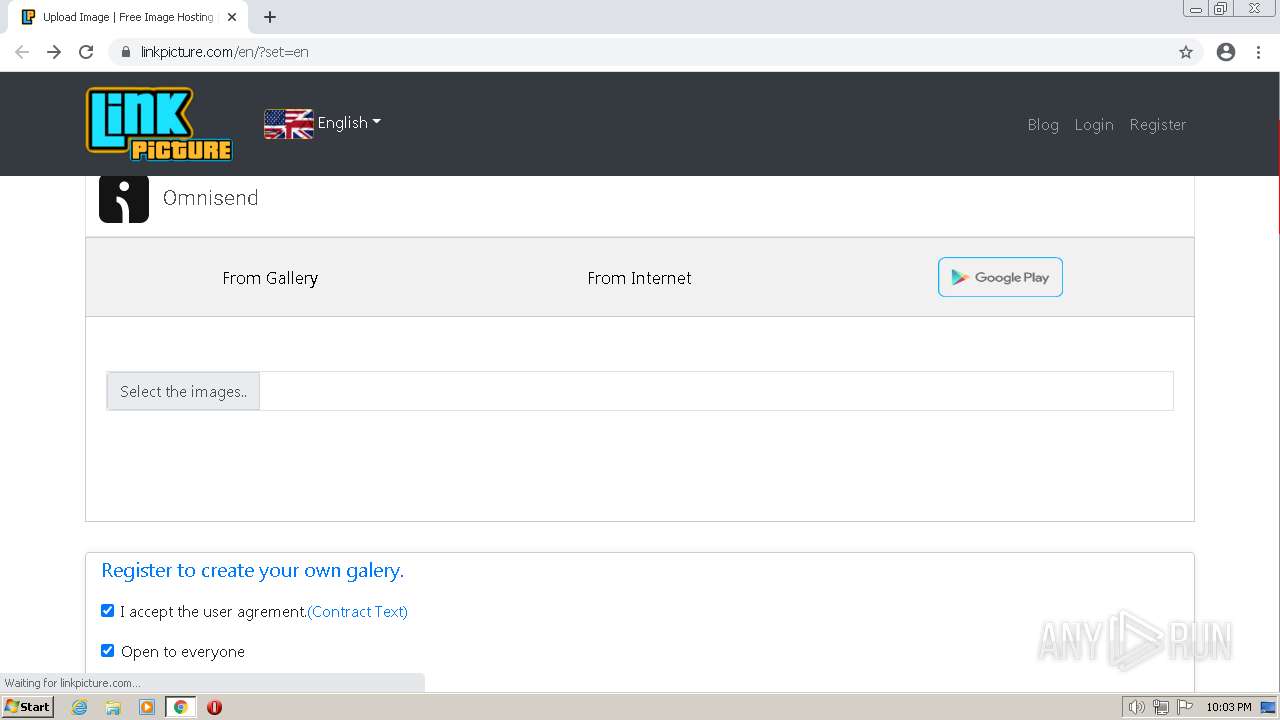Click the red Opera-style taskbar icon
The width and height of the screenshot is (1280, 720).
[x=214, y=707]
